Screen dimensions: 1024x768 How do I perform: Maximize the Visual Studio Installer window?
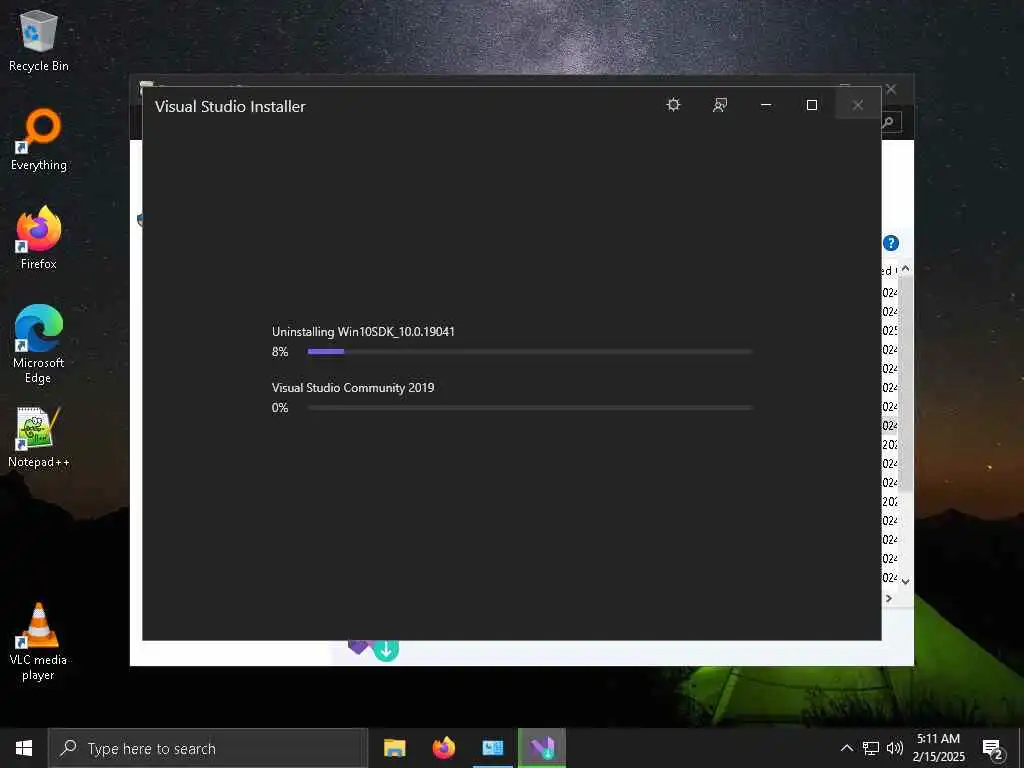point(812,105)
